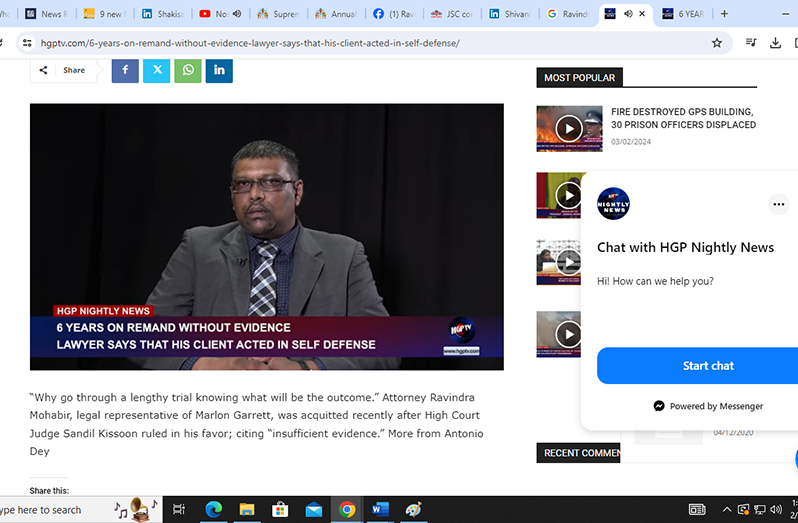Open Paint app from taskbar

[413, 509]
